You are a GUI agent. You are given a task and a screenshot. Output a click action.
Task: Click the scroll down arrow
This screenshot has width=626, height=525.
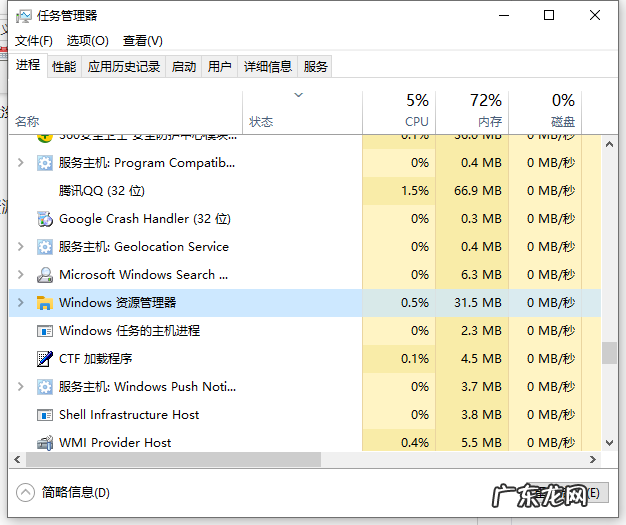pyautogui.click(x=609, y=442)
